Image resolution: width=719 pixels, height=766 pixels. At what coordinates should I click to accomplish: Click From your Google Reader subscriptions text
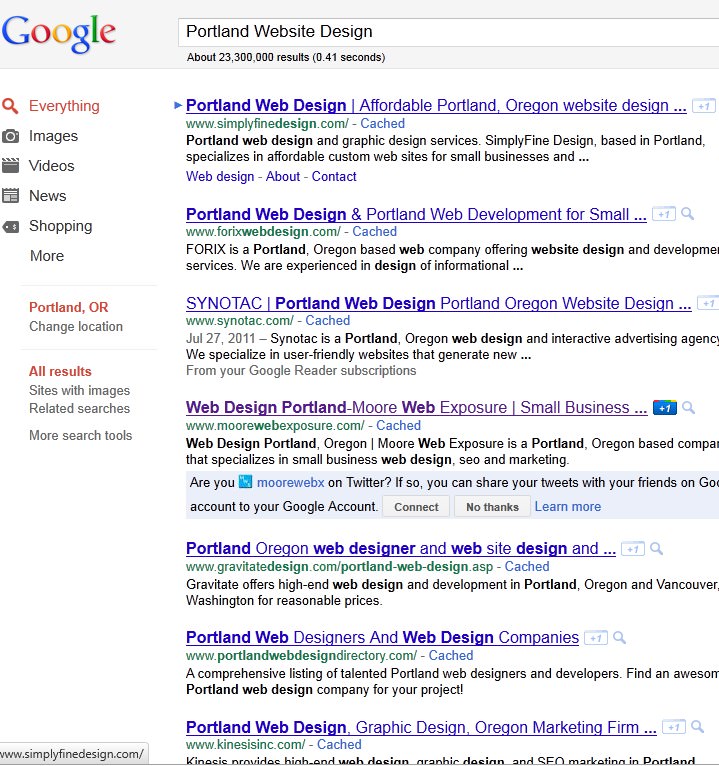point(301,371)
